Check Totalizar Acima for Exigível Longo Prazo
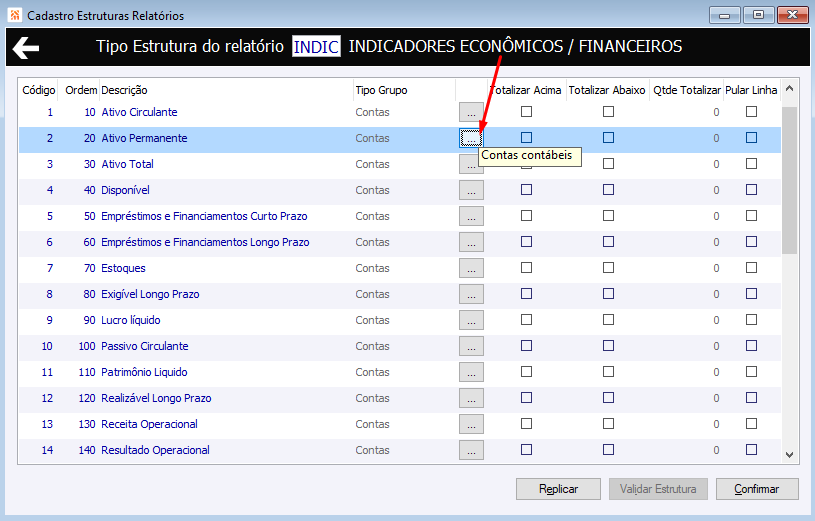The image size is (815, 521). point(527,294)
